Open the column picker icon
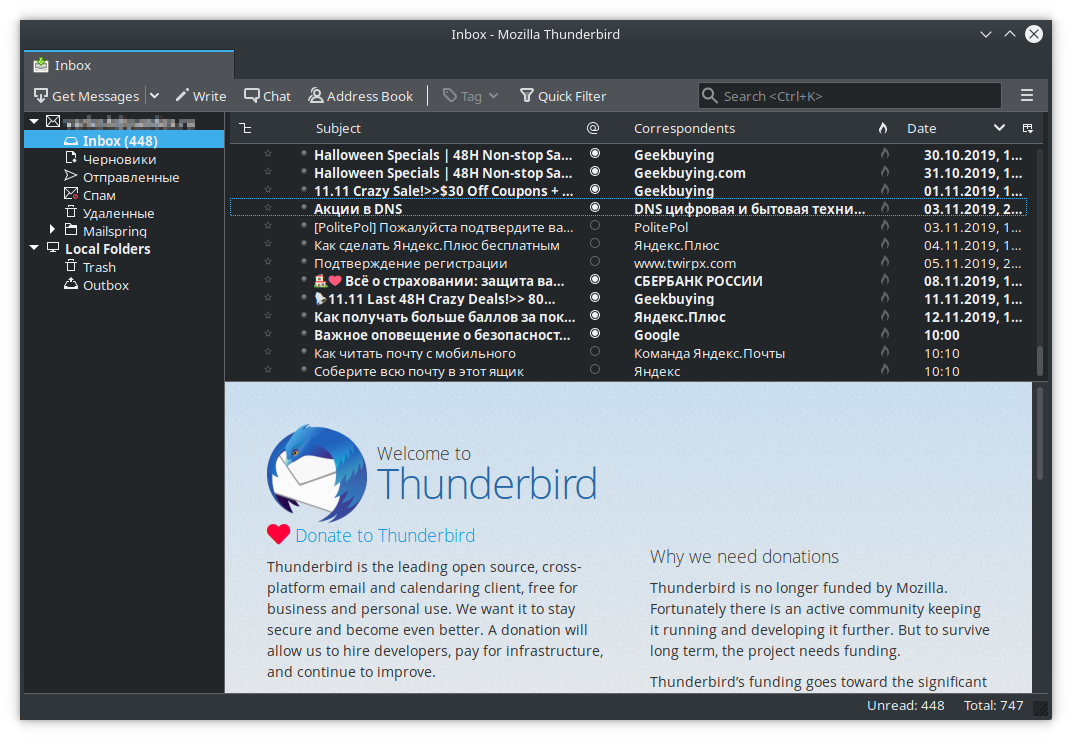The image size is (1072, 740). 1027,129
